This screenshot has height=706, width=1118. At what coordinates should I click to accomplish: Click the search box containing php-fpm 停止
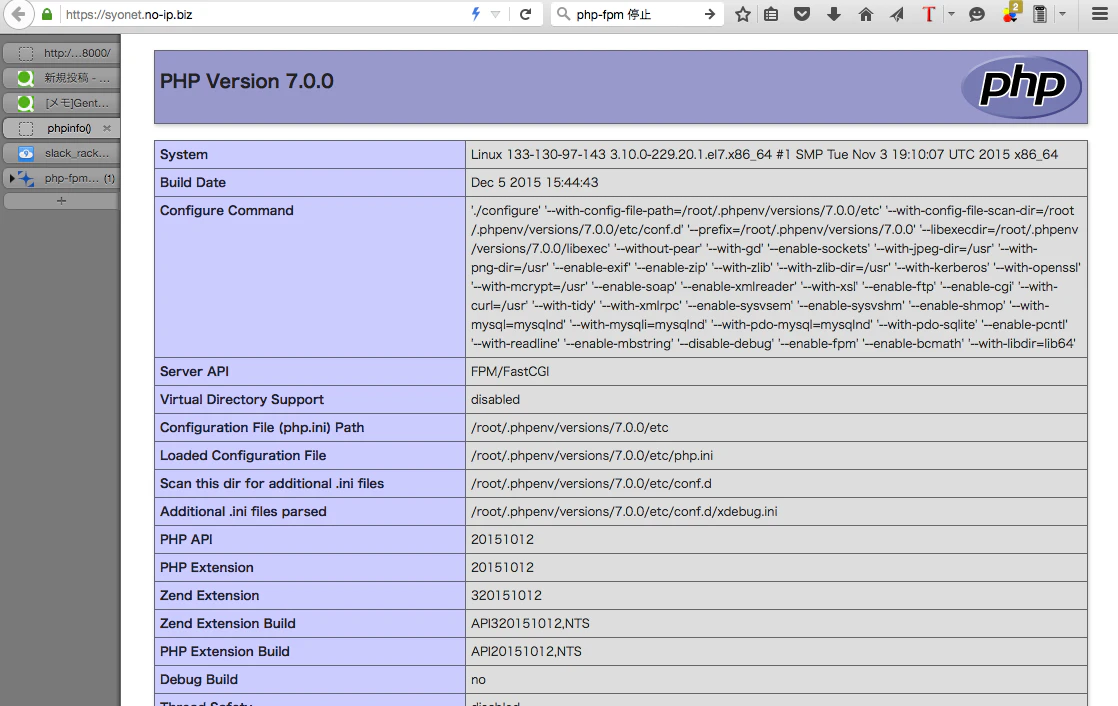pos(638,14)
